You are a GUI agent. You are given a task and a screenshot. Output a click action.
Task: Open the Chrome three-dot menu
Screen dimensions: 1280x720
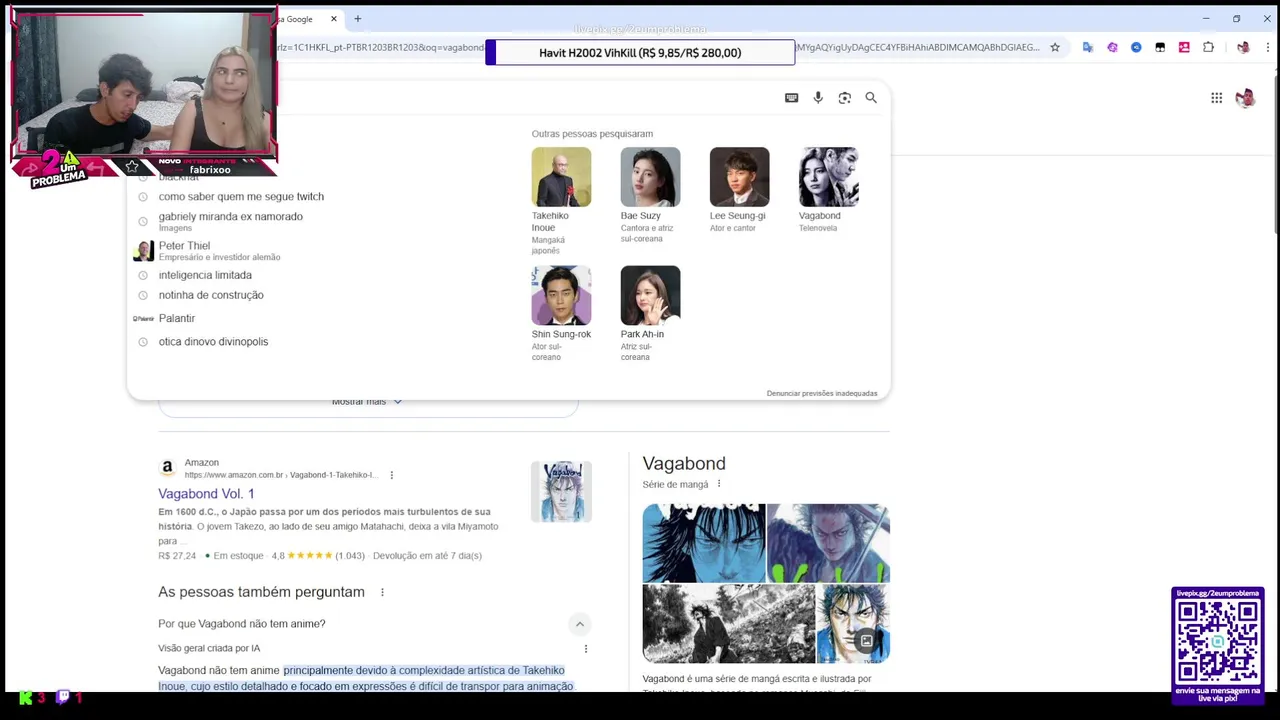click(1267, 47)
